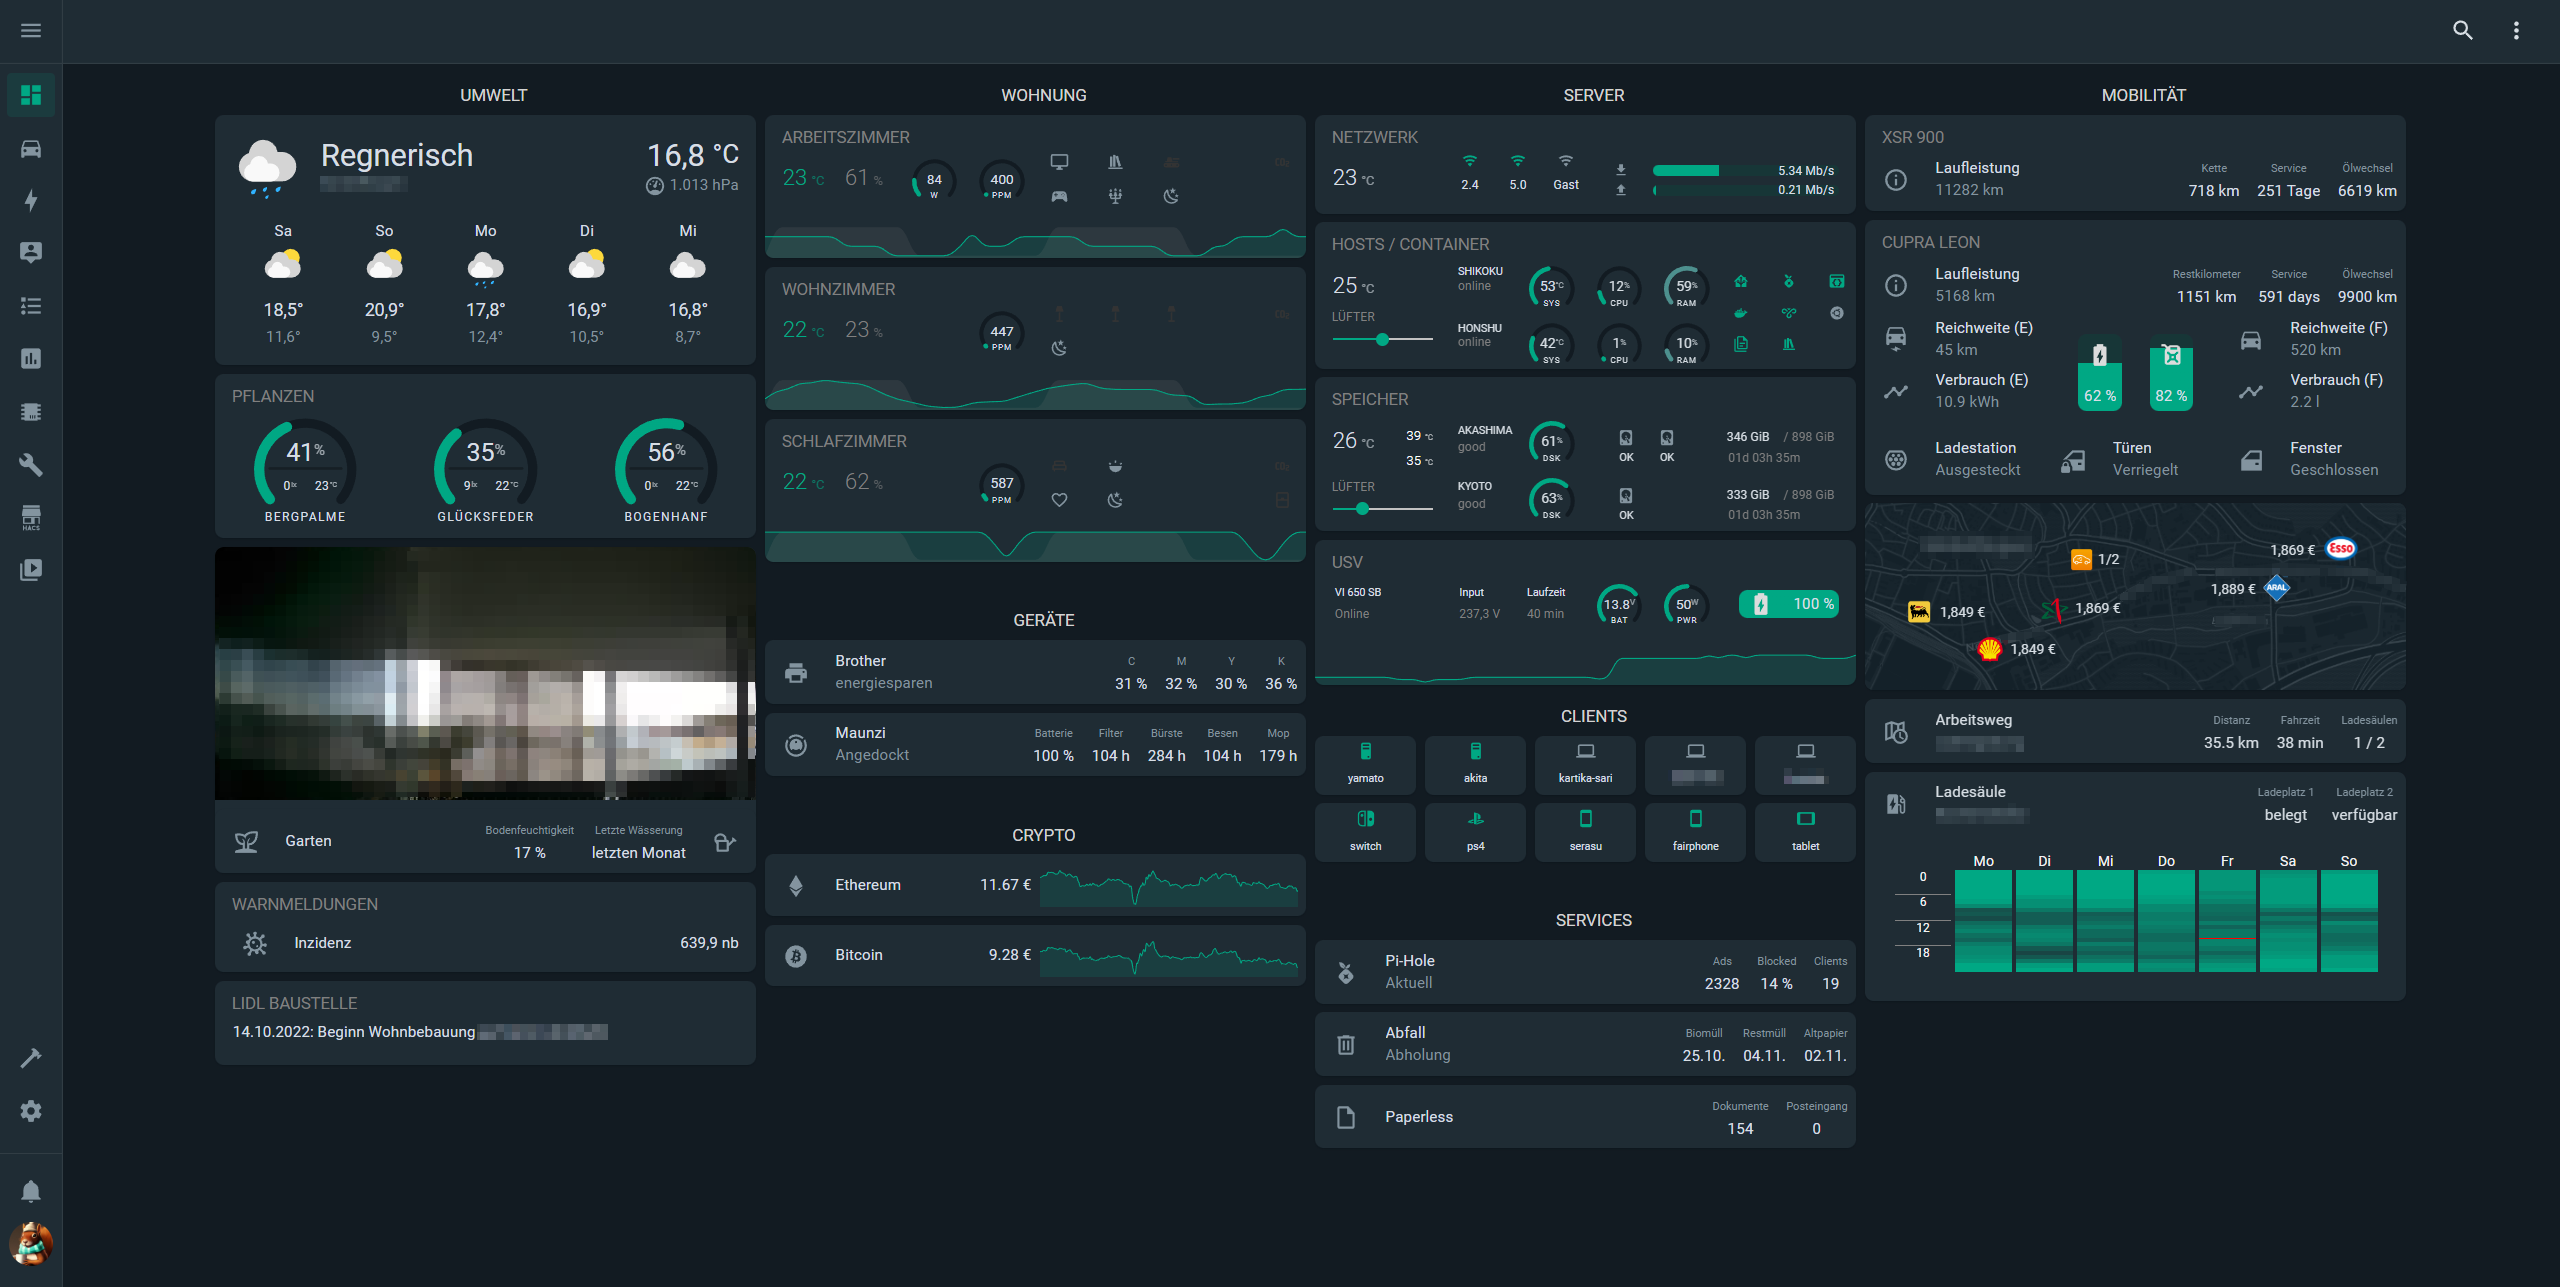Open the energy lightning bolt view
The image size is (2560, 1287).
[31, 201]
